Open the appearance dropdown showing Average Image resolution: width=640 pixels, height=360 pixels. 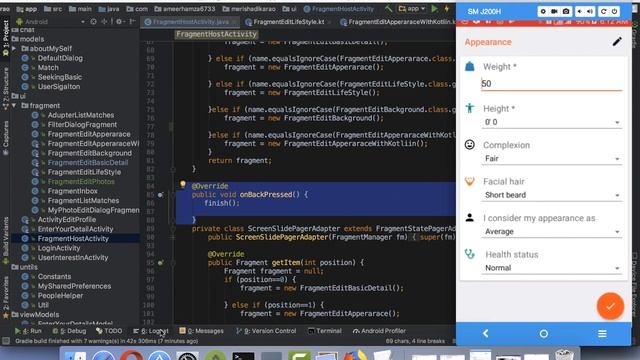coord(551,231)
